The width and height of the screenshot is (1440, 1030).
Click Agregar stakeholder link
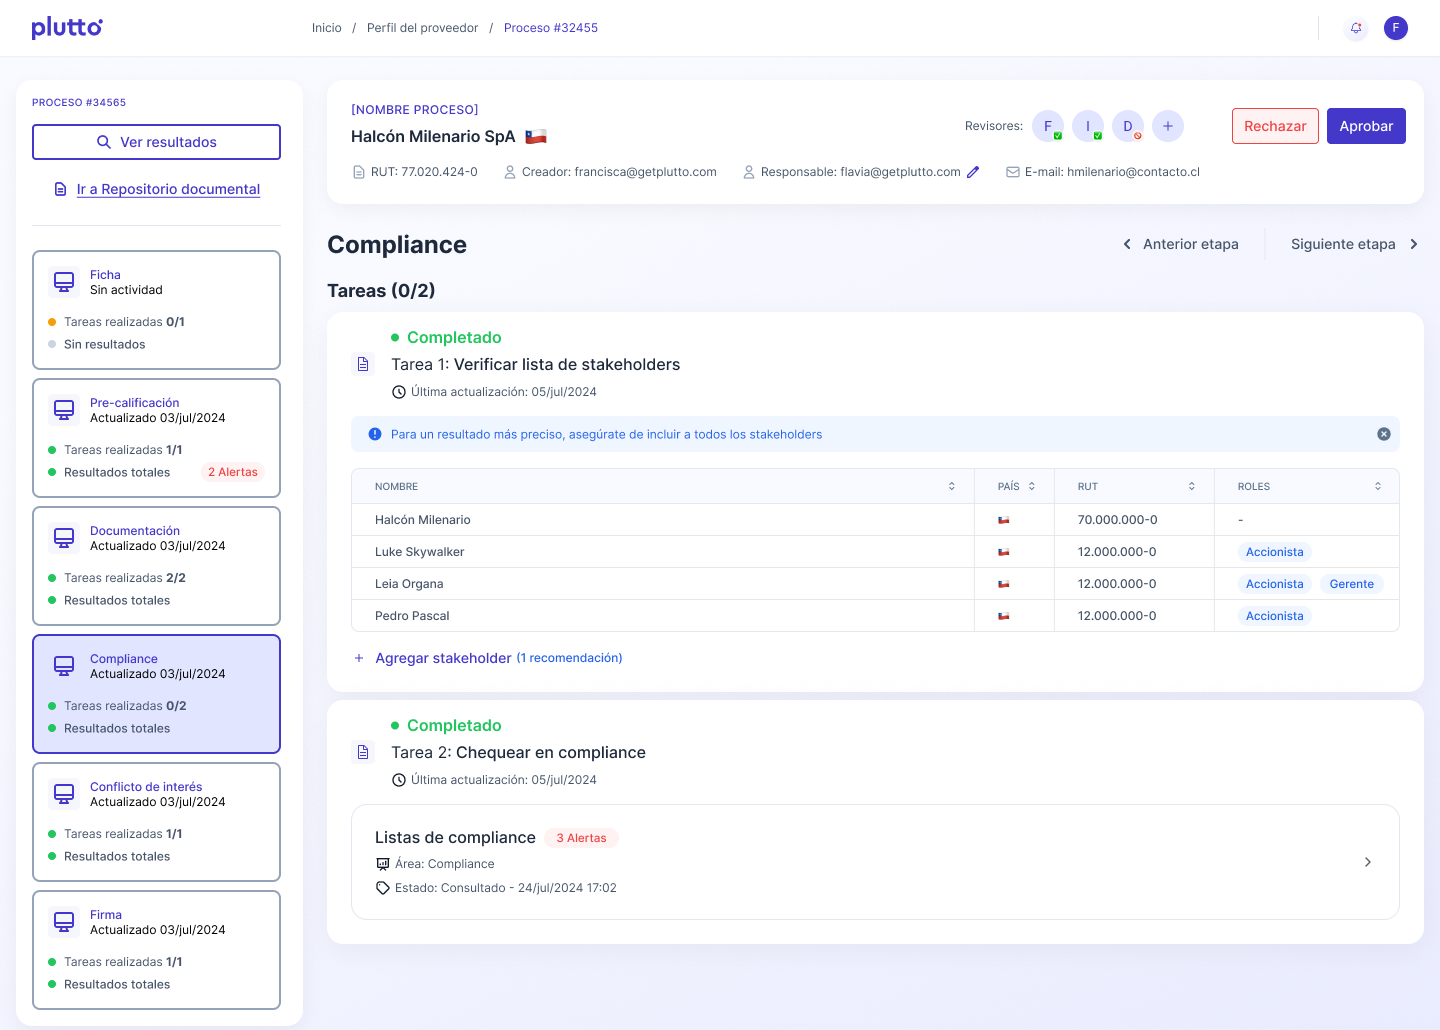coord(442,658)
